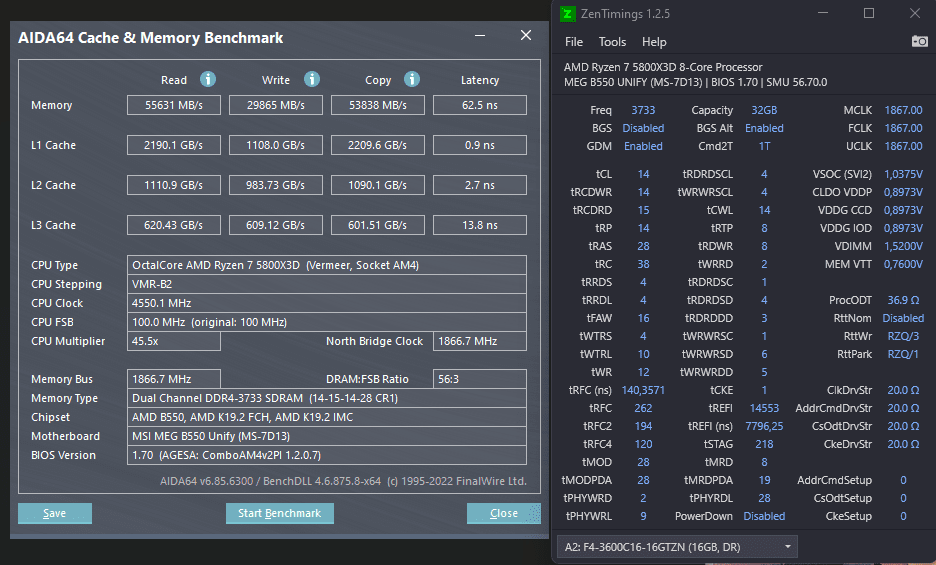Viewport: 936px width, 565px height.
Task: Select the Memory Write value 29865 MB/s
Action: coord(276,105)
